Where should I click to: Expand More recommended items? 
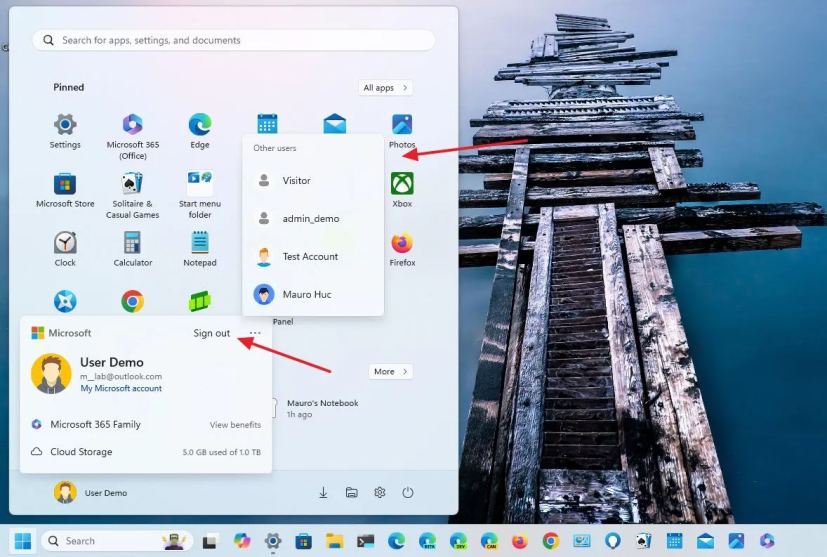pyautogui.click(x=391, y=371)
